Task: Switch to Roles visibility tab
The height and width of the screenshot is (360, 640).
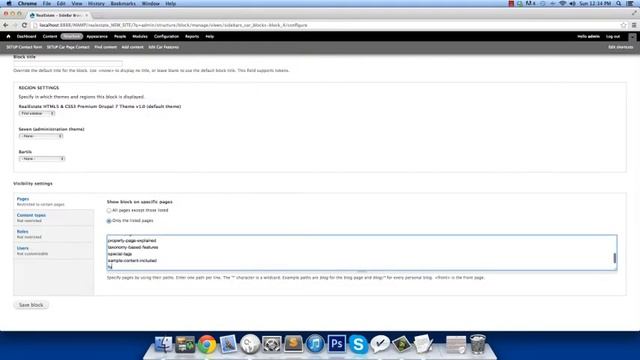Action: (54, 234)
